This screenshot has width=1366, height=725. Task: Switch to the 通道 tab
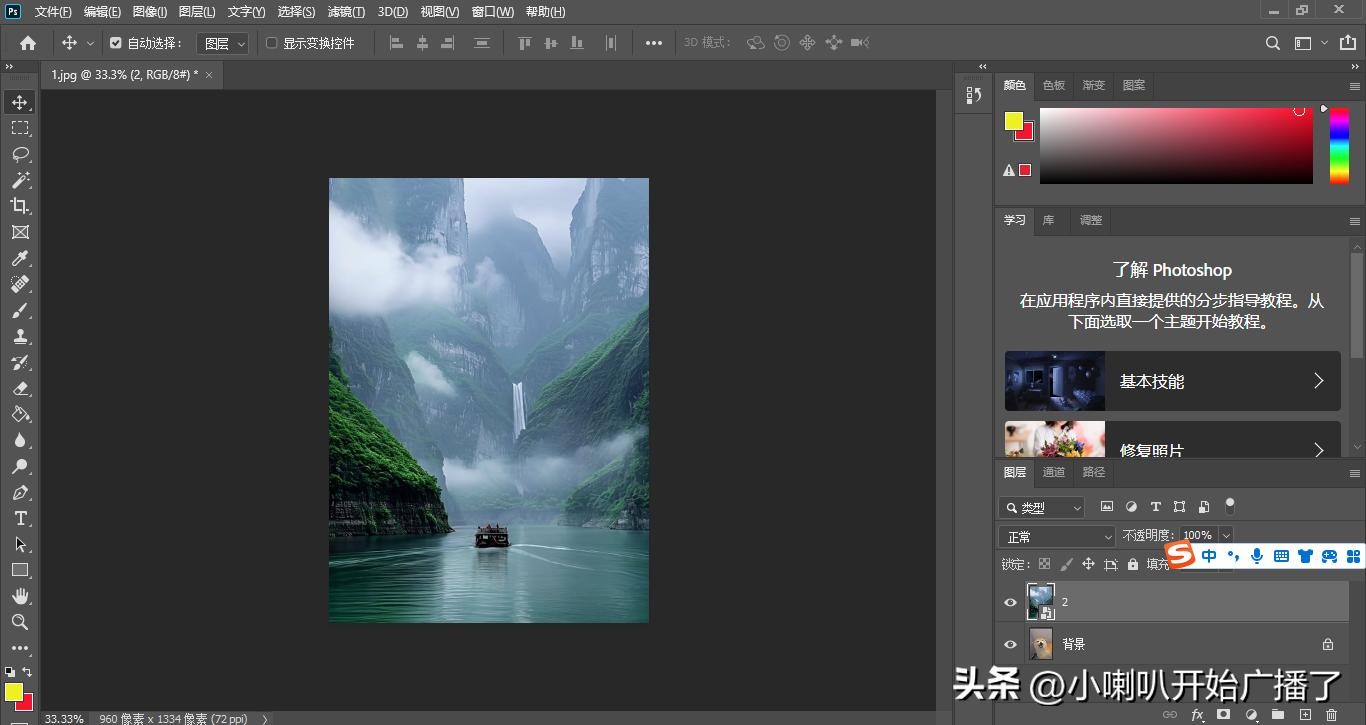pos(1054,472)
